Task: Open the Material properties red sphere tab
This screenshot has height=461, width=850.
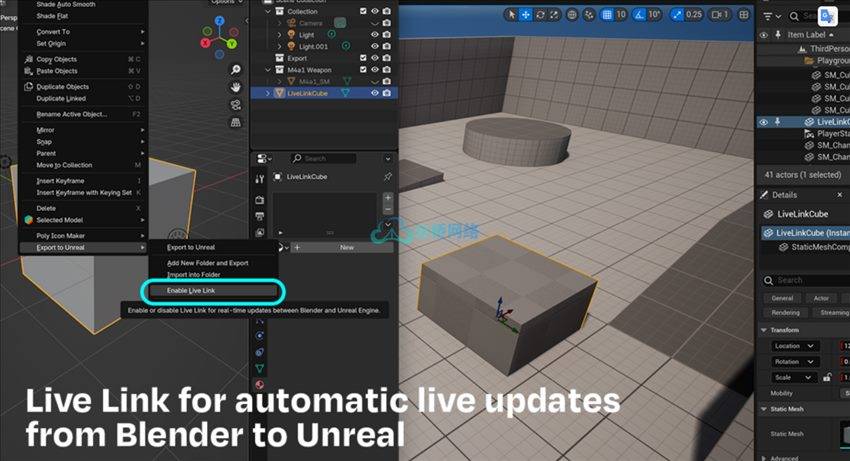Action: tap(260, 385)
